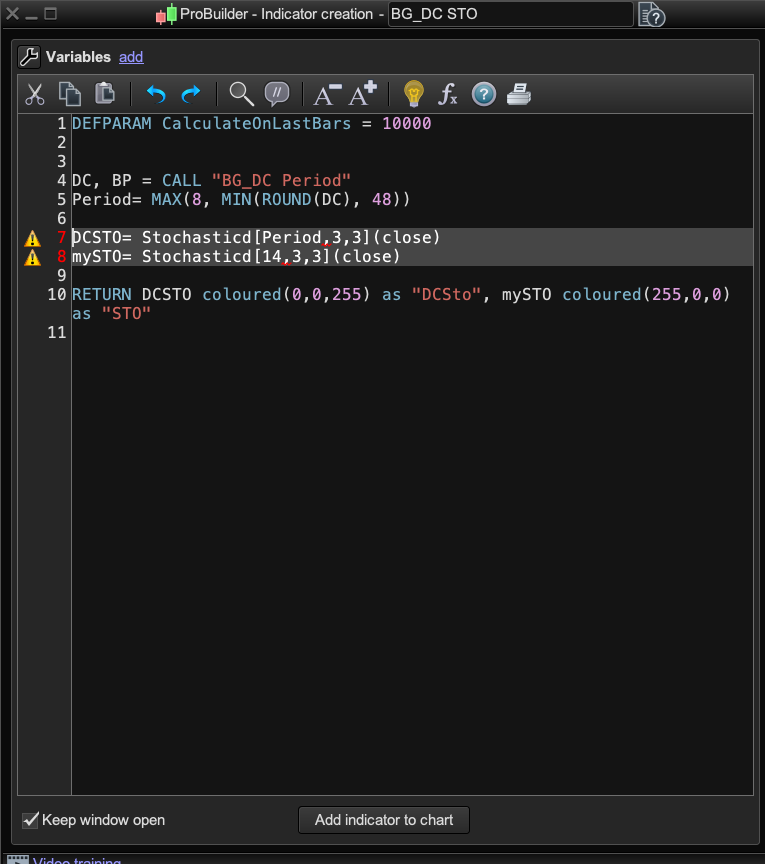This screenshot has width=765, height=864.
Task: Click the light bulb hint icon
Action: coord(413,94)
